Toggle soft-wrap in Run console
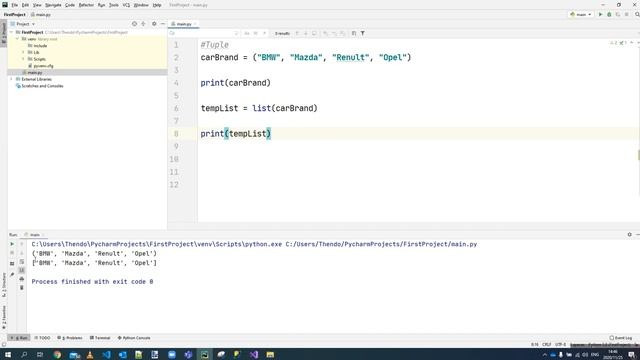The image size is (640, 360). tap(22, 261)
